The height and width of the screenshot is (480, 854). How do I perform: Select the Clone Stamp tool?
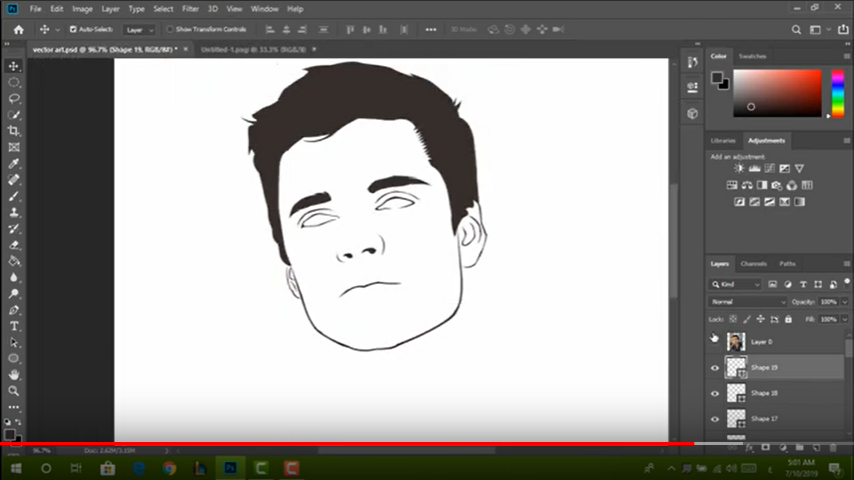click(x=14, y=212)
